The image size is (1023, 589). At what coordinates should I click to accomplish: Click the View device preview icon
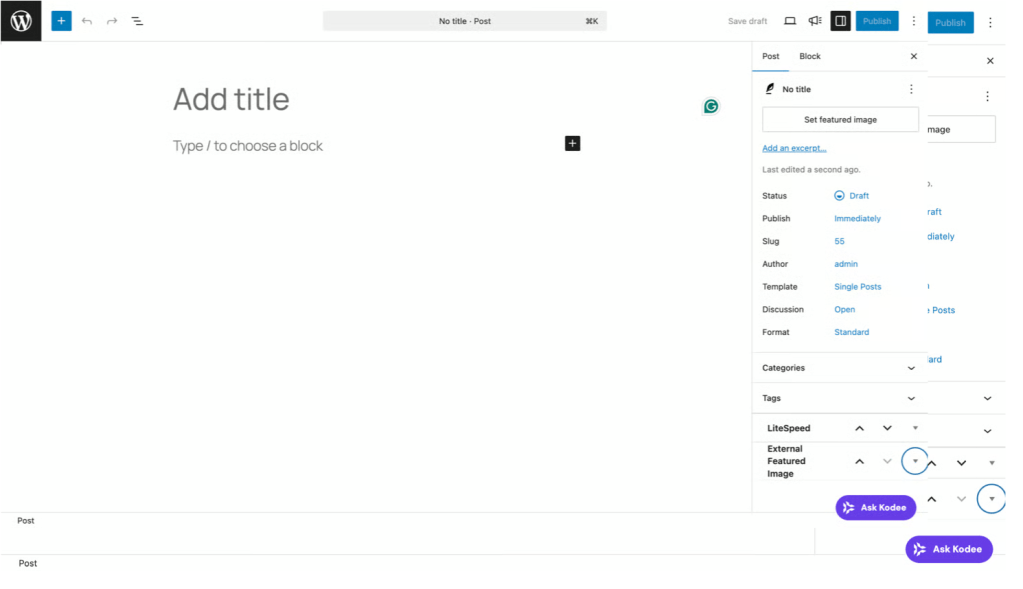point(790,21)
